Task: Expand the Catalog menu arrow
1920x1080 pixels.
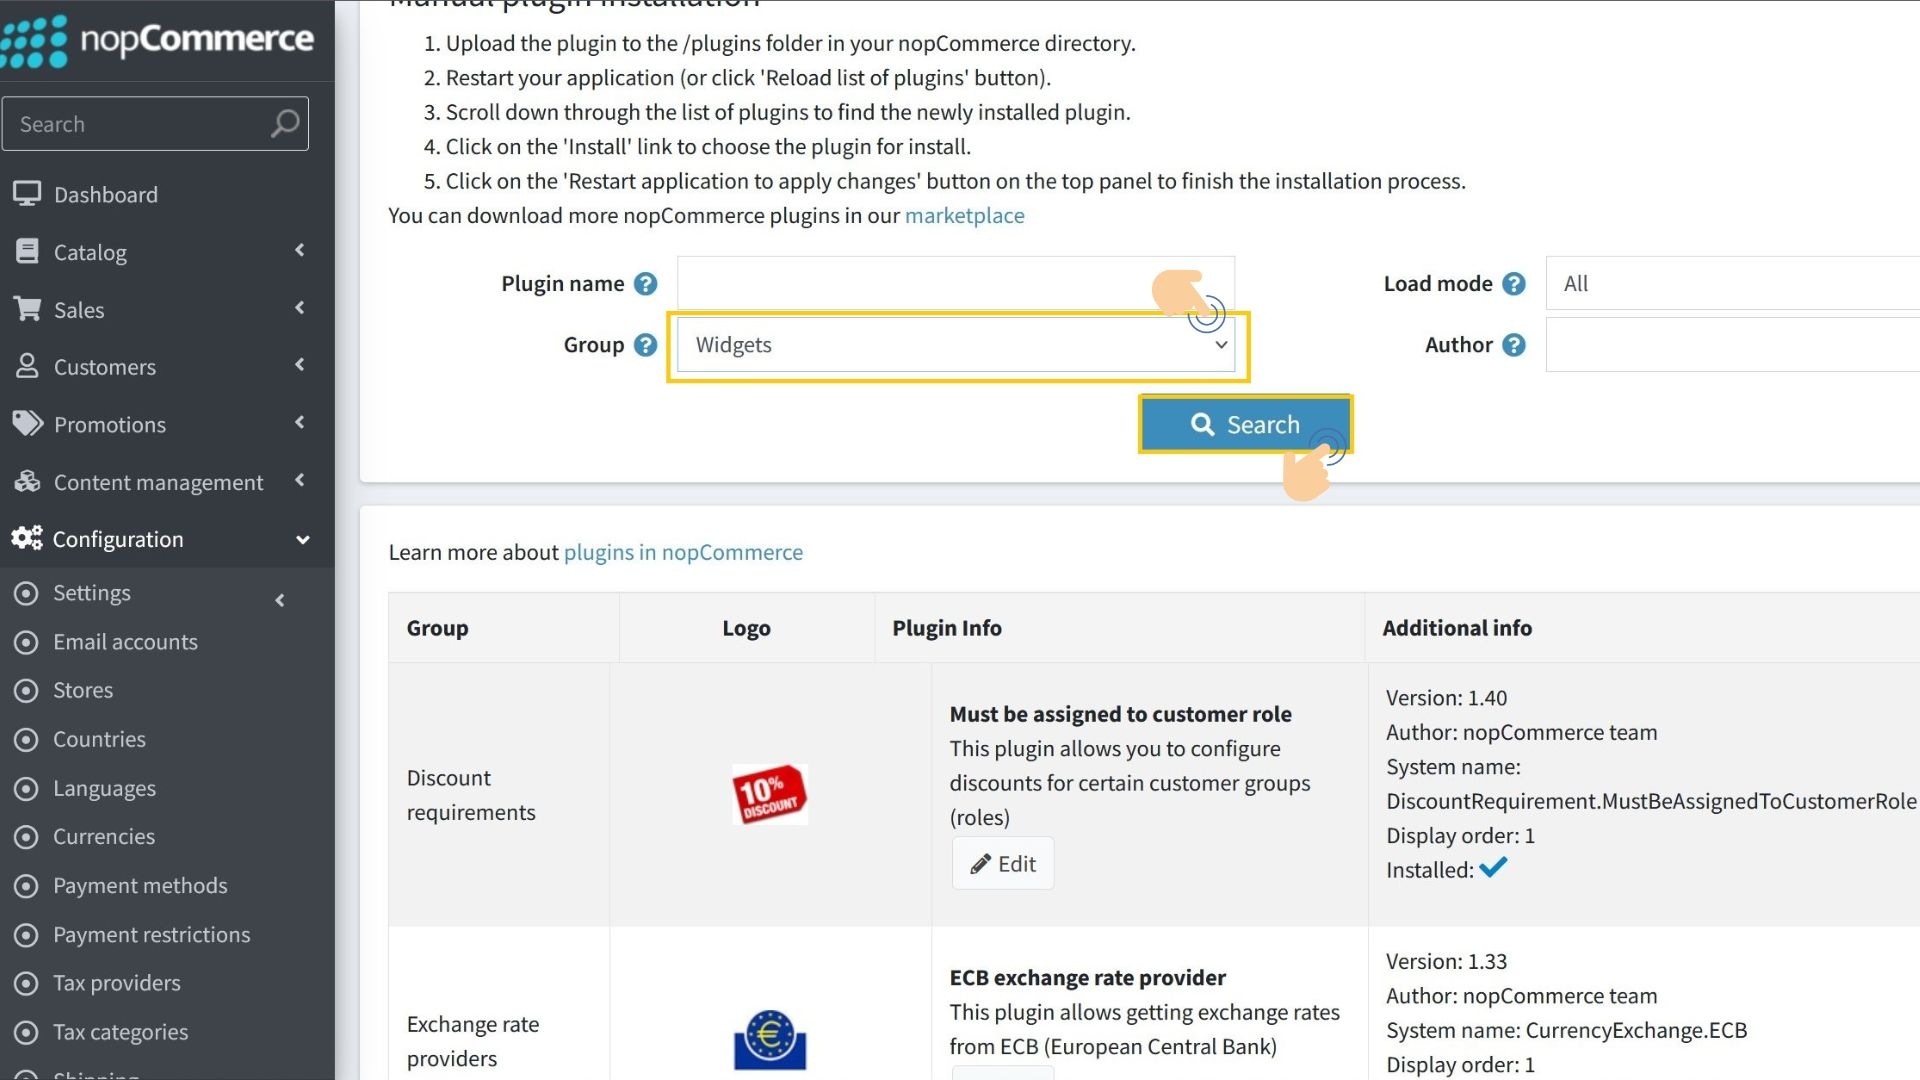Action: click(300, 250)
